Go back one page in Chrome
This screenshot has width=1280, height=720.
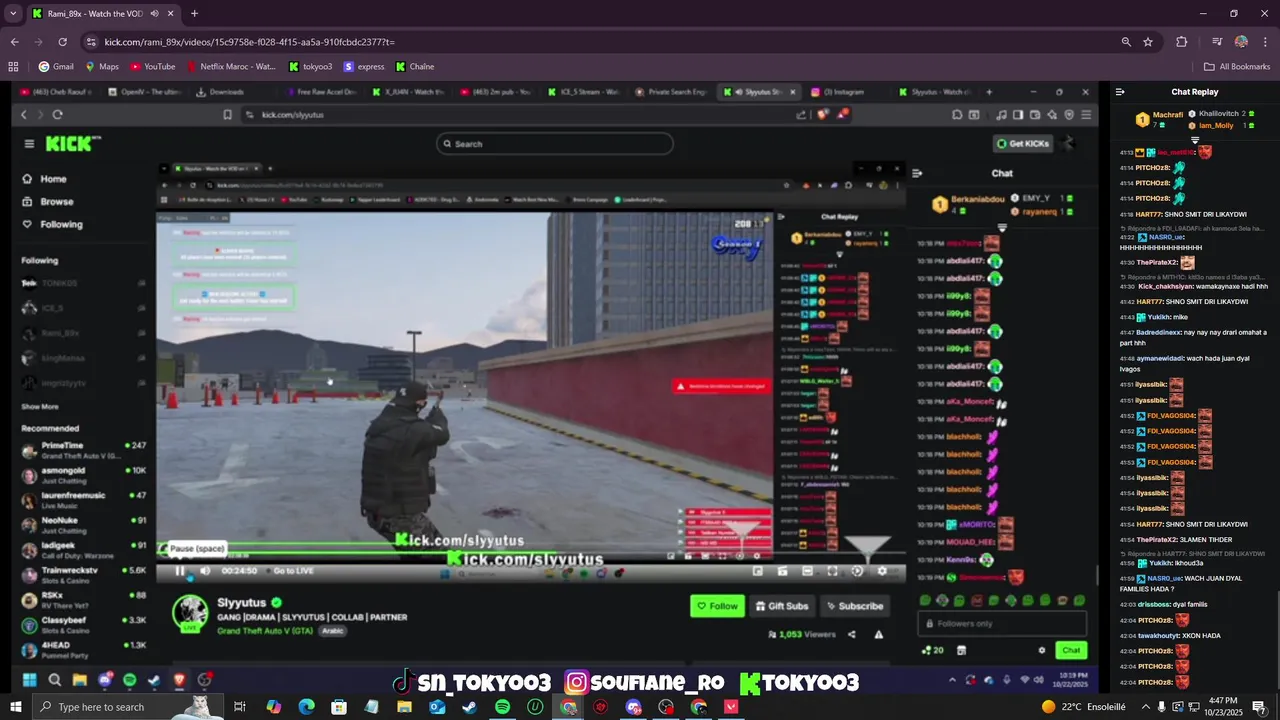[x=14, y=42]
